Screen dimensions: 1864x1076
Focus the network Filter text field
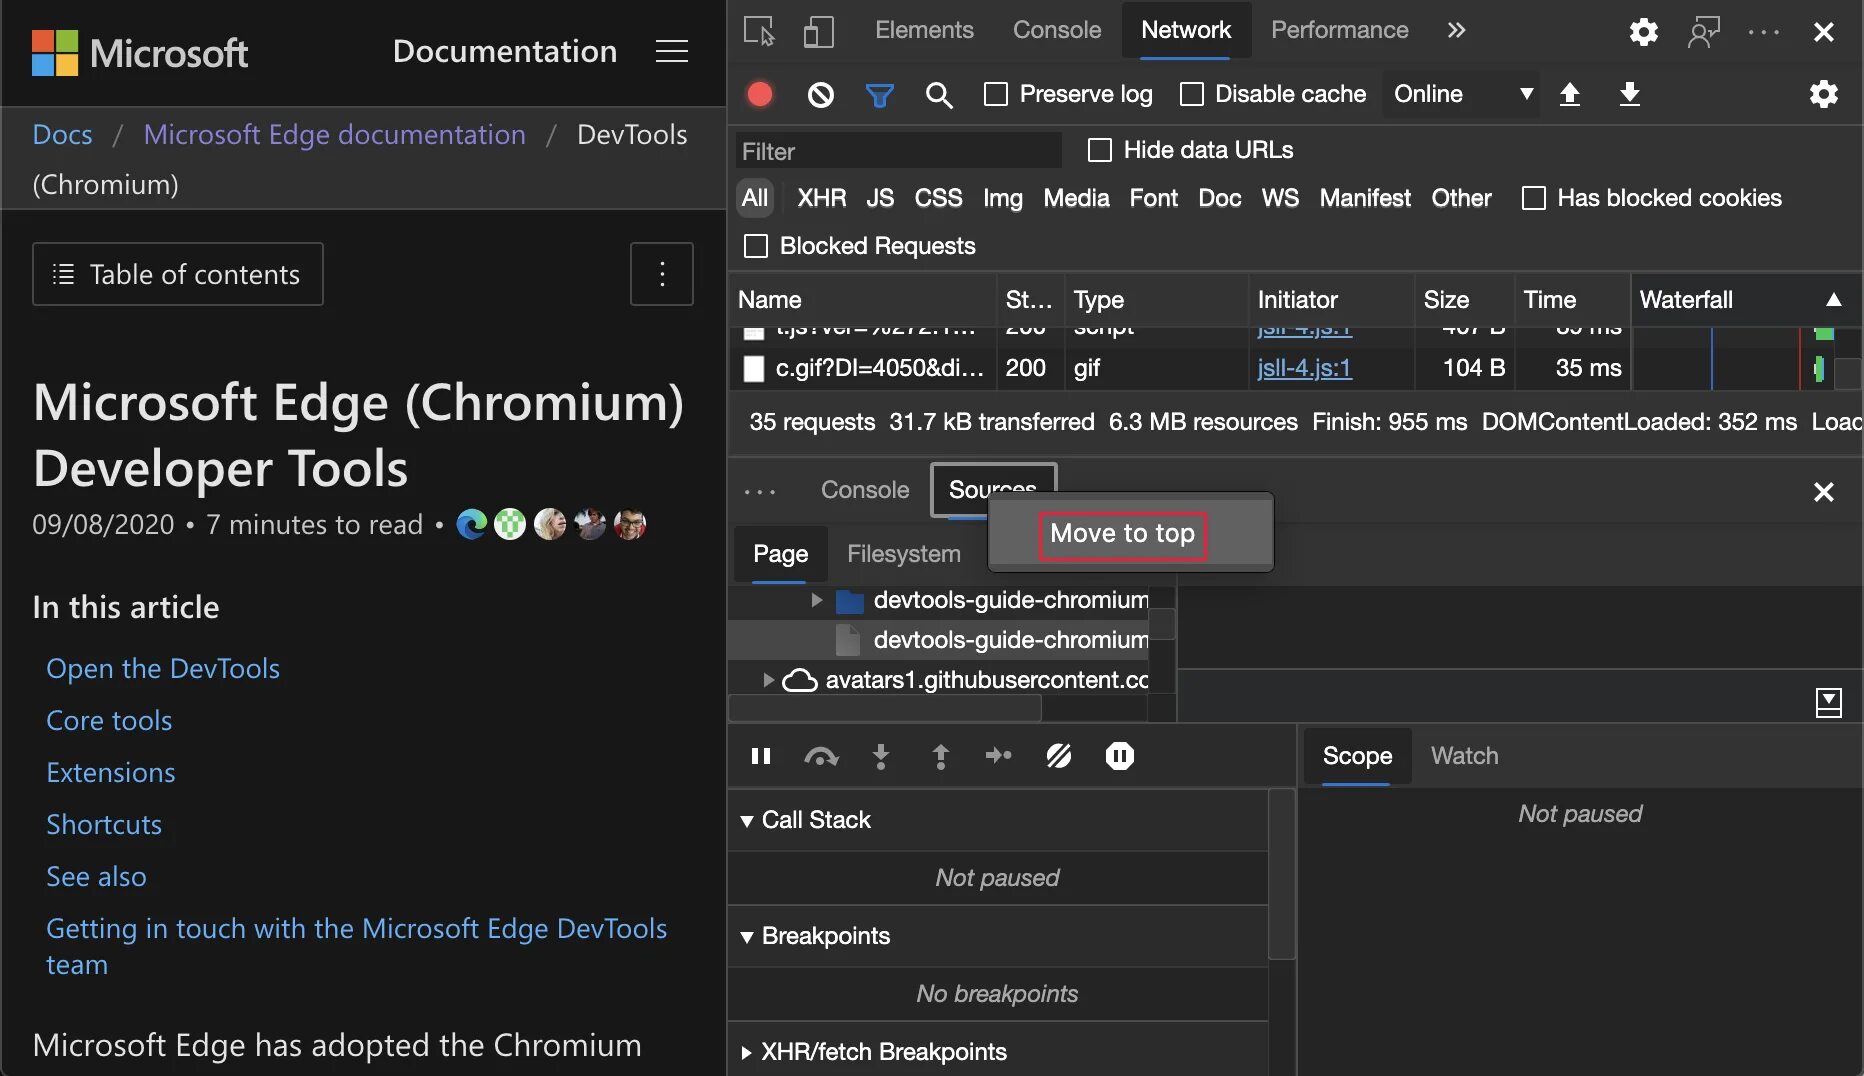tap(899, 151)
